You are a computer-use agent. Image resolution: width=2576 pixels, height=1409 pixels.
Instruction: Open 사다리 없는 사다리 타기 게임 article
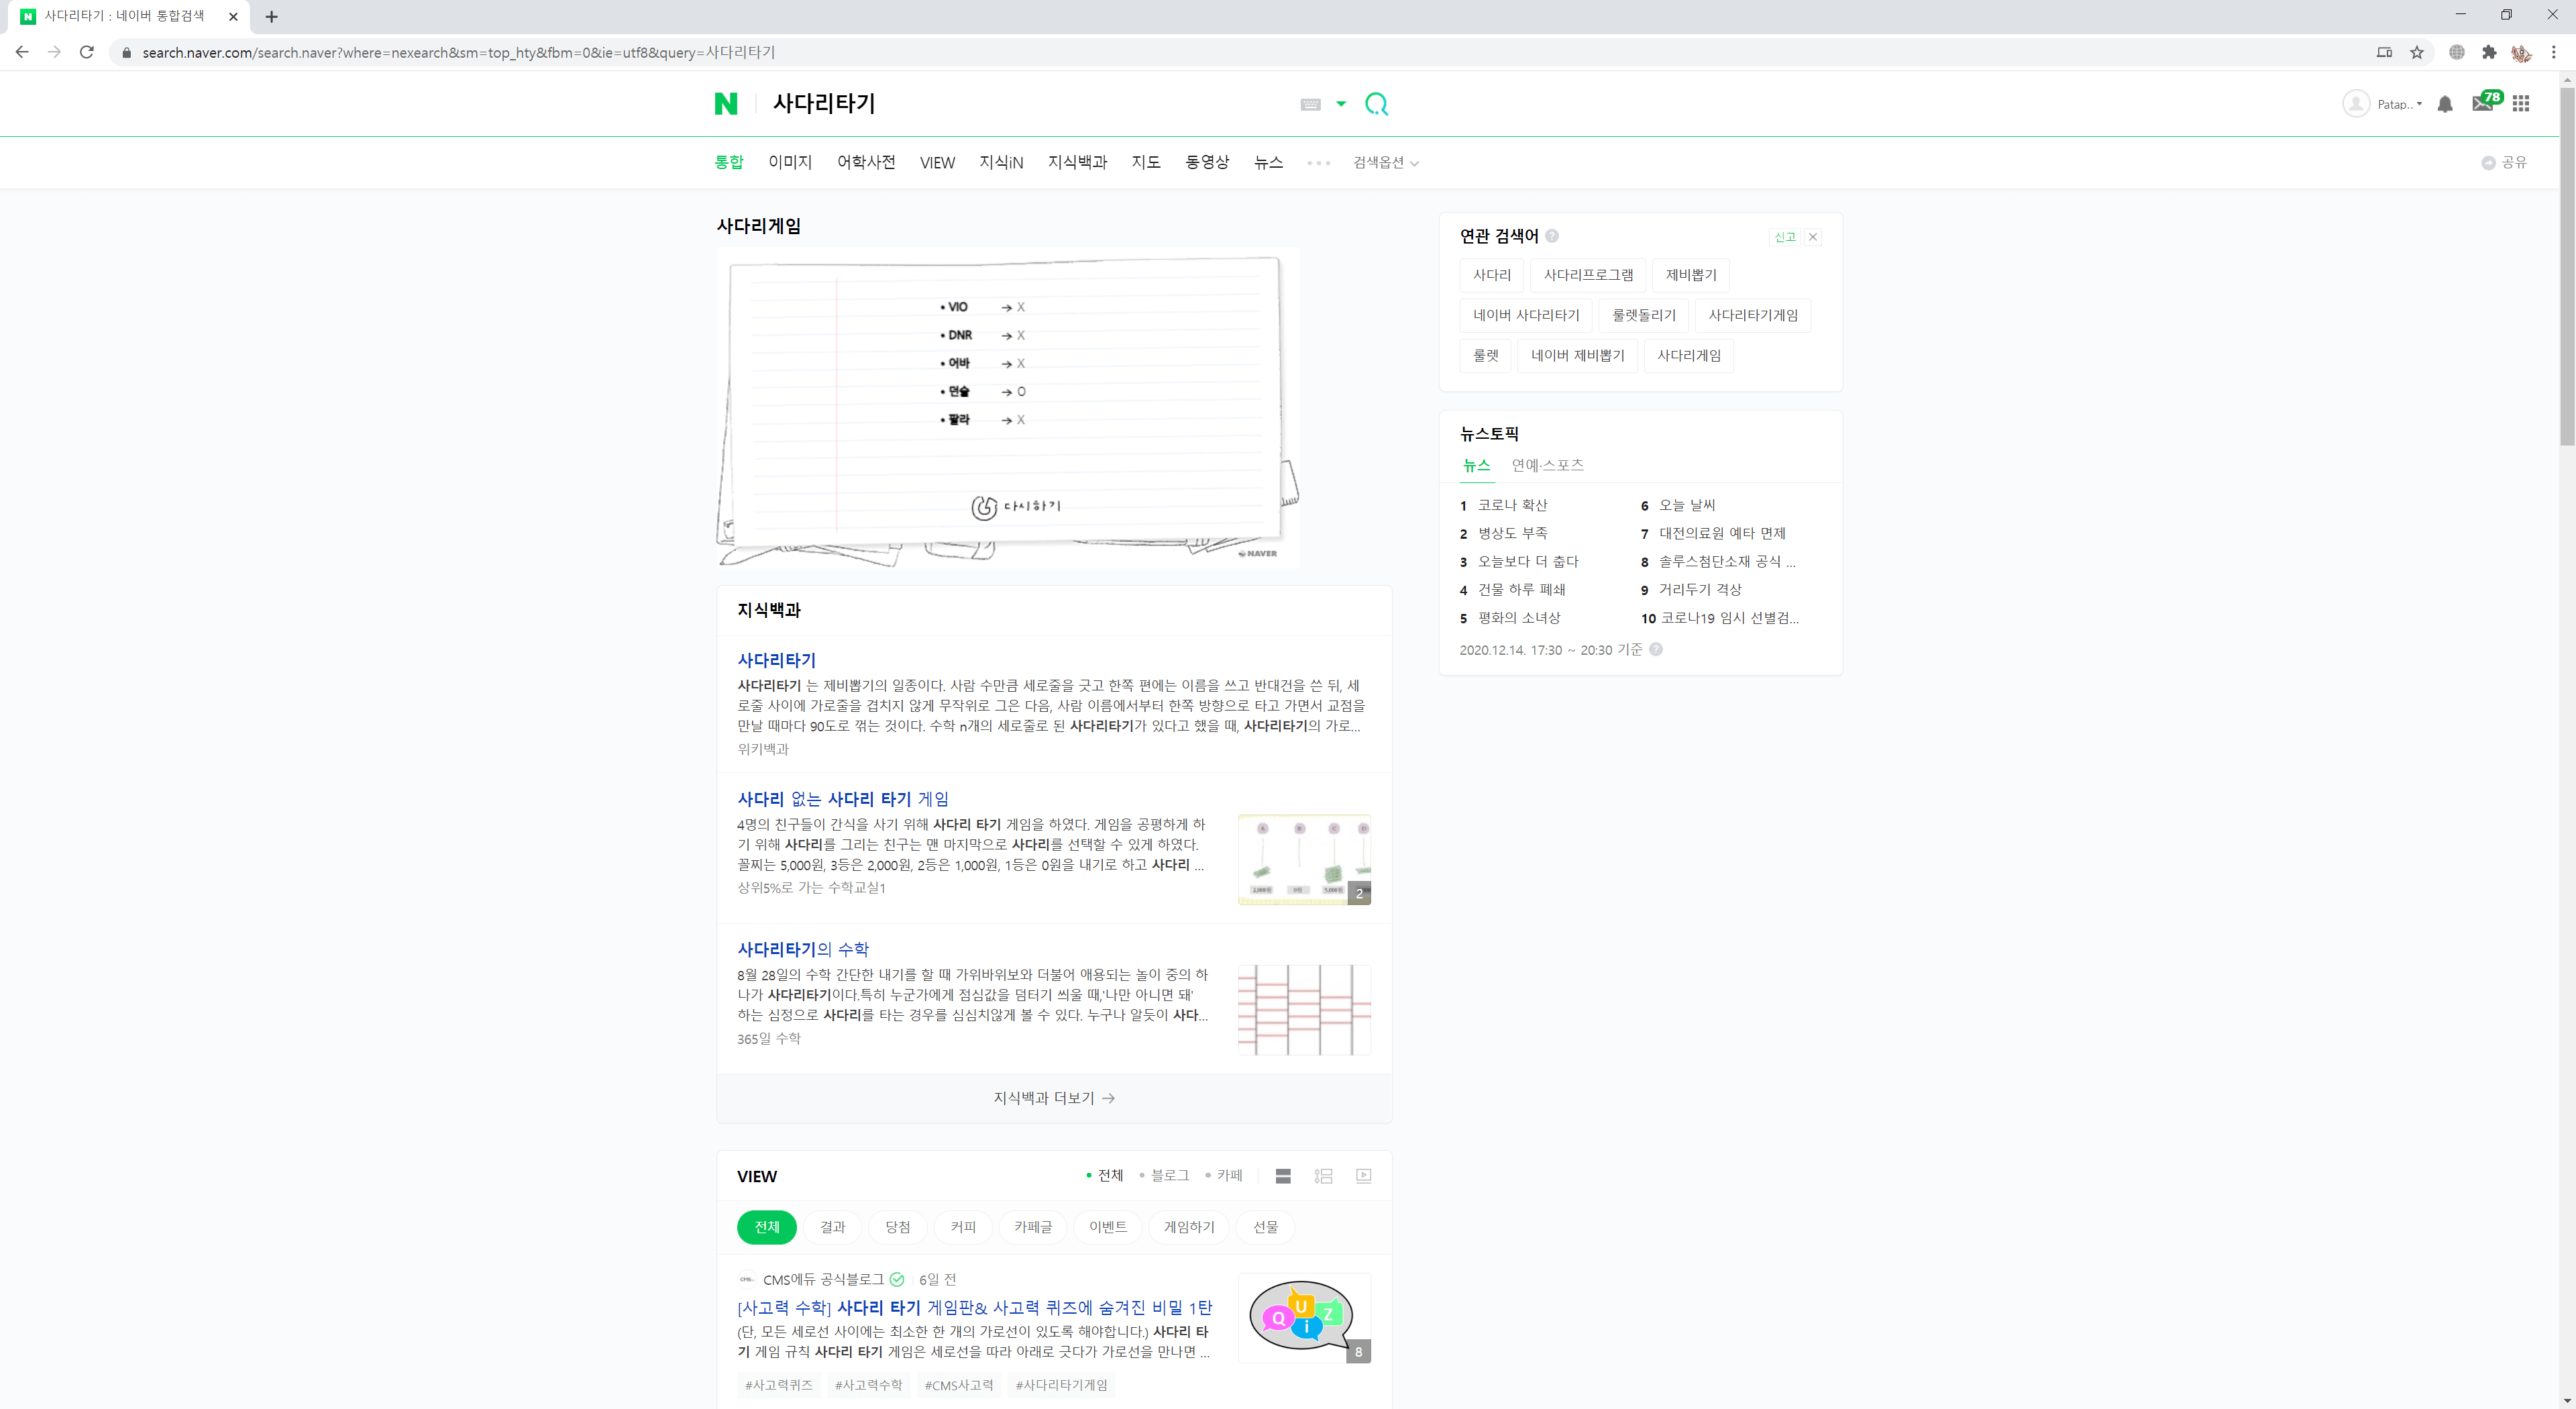(842, 799)
